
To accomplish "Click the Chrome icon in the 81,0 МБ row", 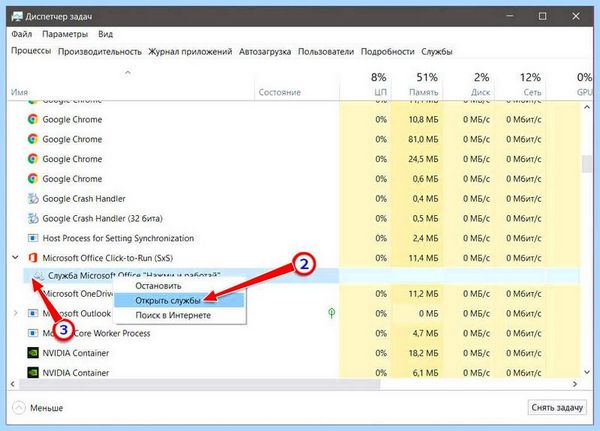I will point(33,139).
